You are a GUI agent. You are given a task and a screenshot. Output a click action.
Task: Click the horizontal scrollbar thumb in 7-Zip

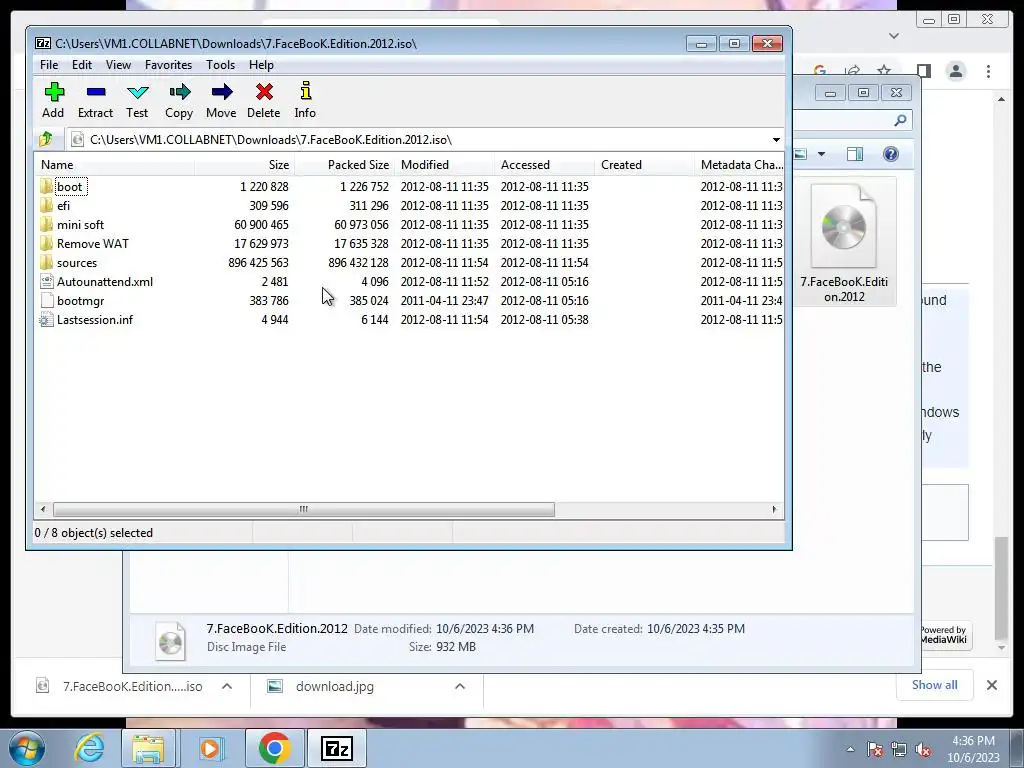304,509
